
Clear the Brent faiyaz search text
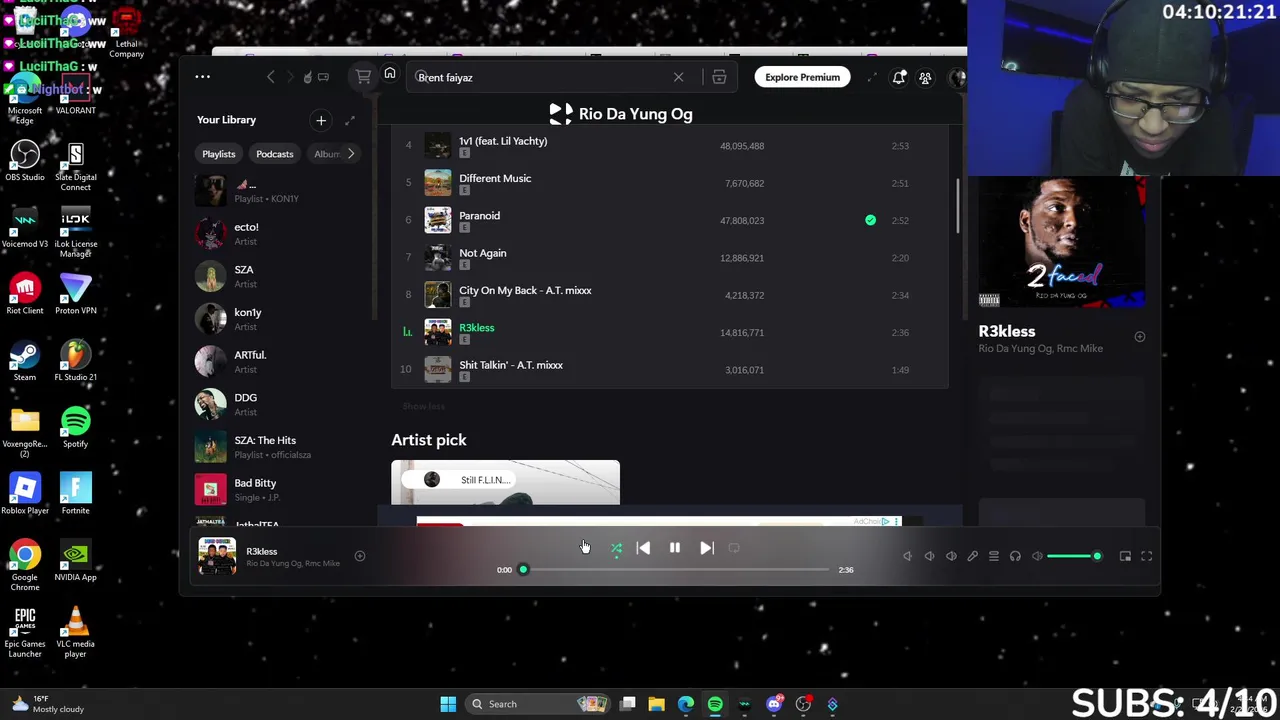[x=678, y=77]
